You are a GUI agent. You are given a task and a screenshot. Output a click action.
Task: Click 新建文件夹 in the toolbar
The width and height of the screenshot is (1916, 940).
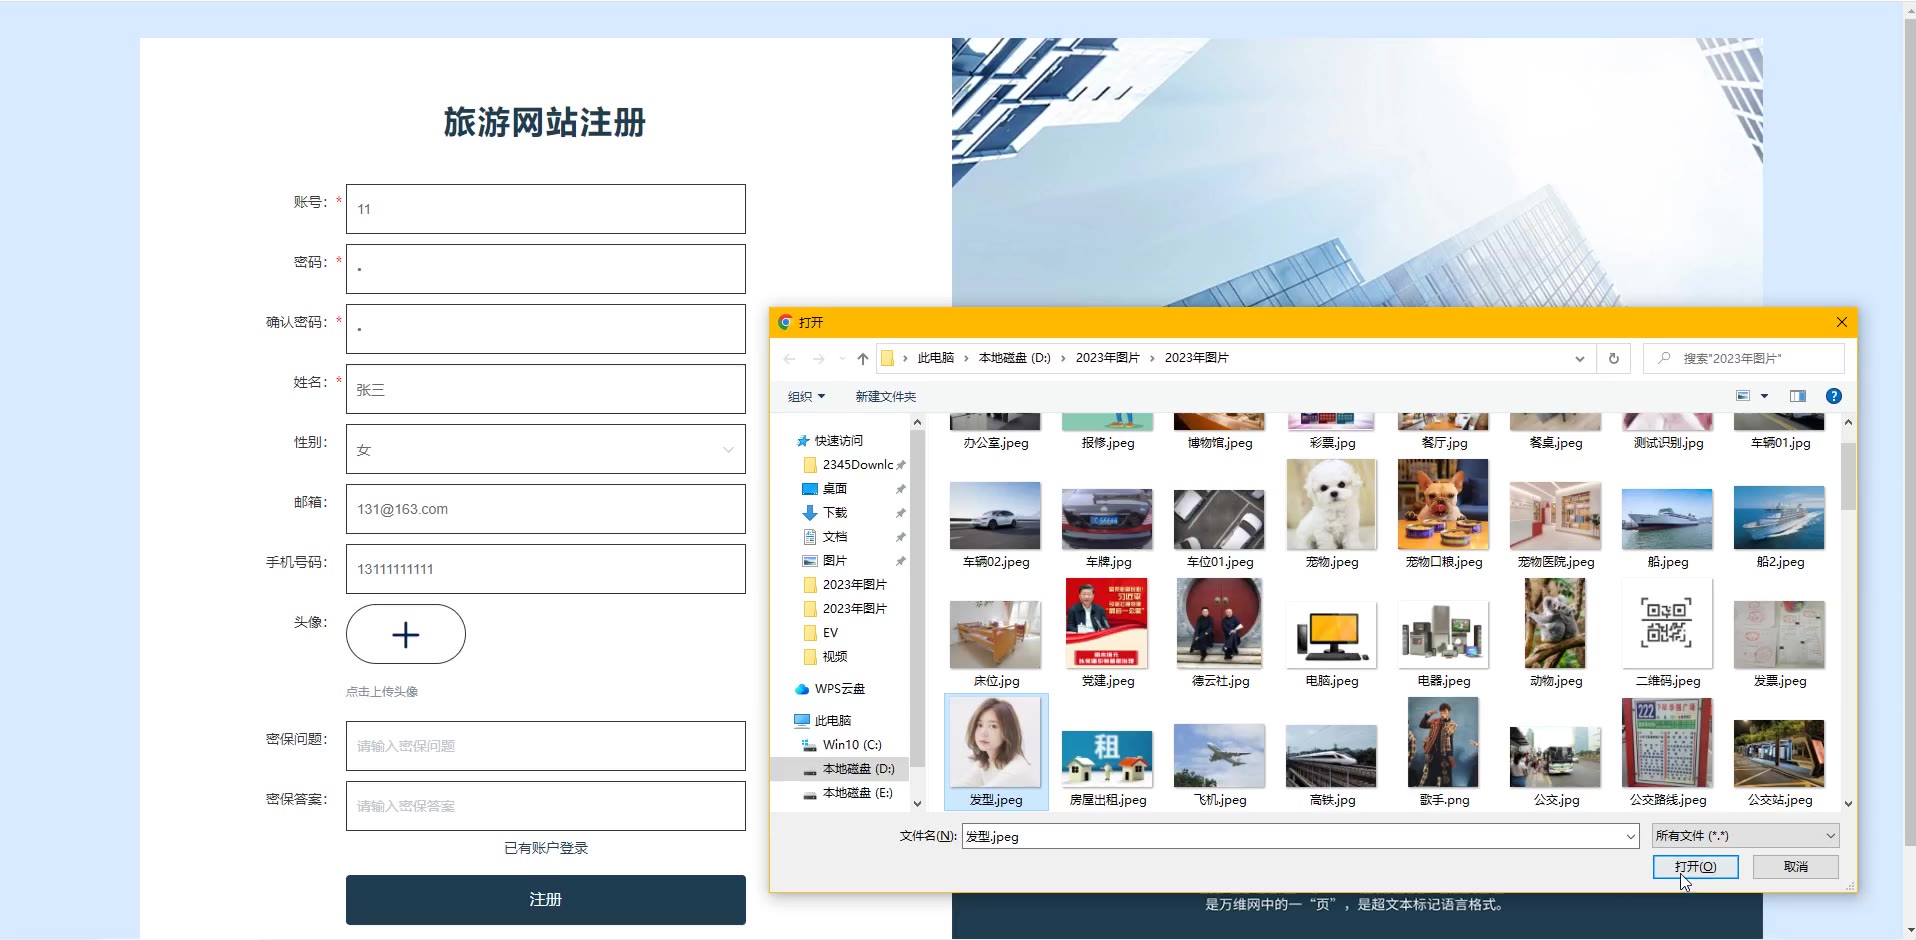pos(885,396)
